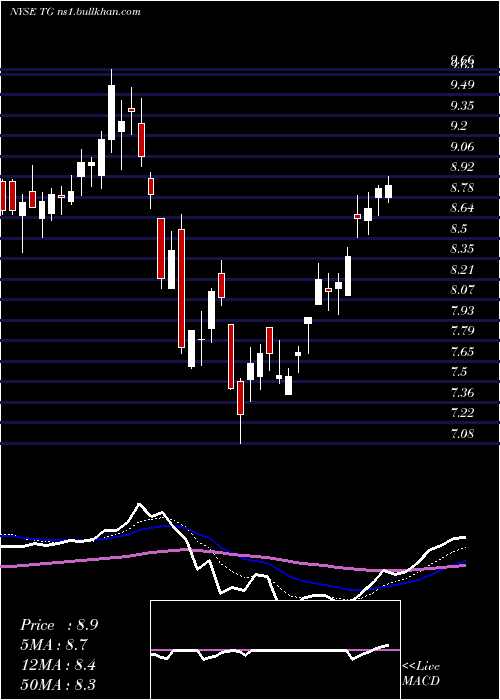500x700 pixels.
Task: Click the 7.08 price axis label
Action: pyautogui.click(x=462, y=433)
